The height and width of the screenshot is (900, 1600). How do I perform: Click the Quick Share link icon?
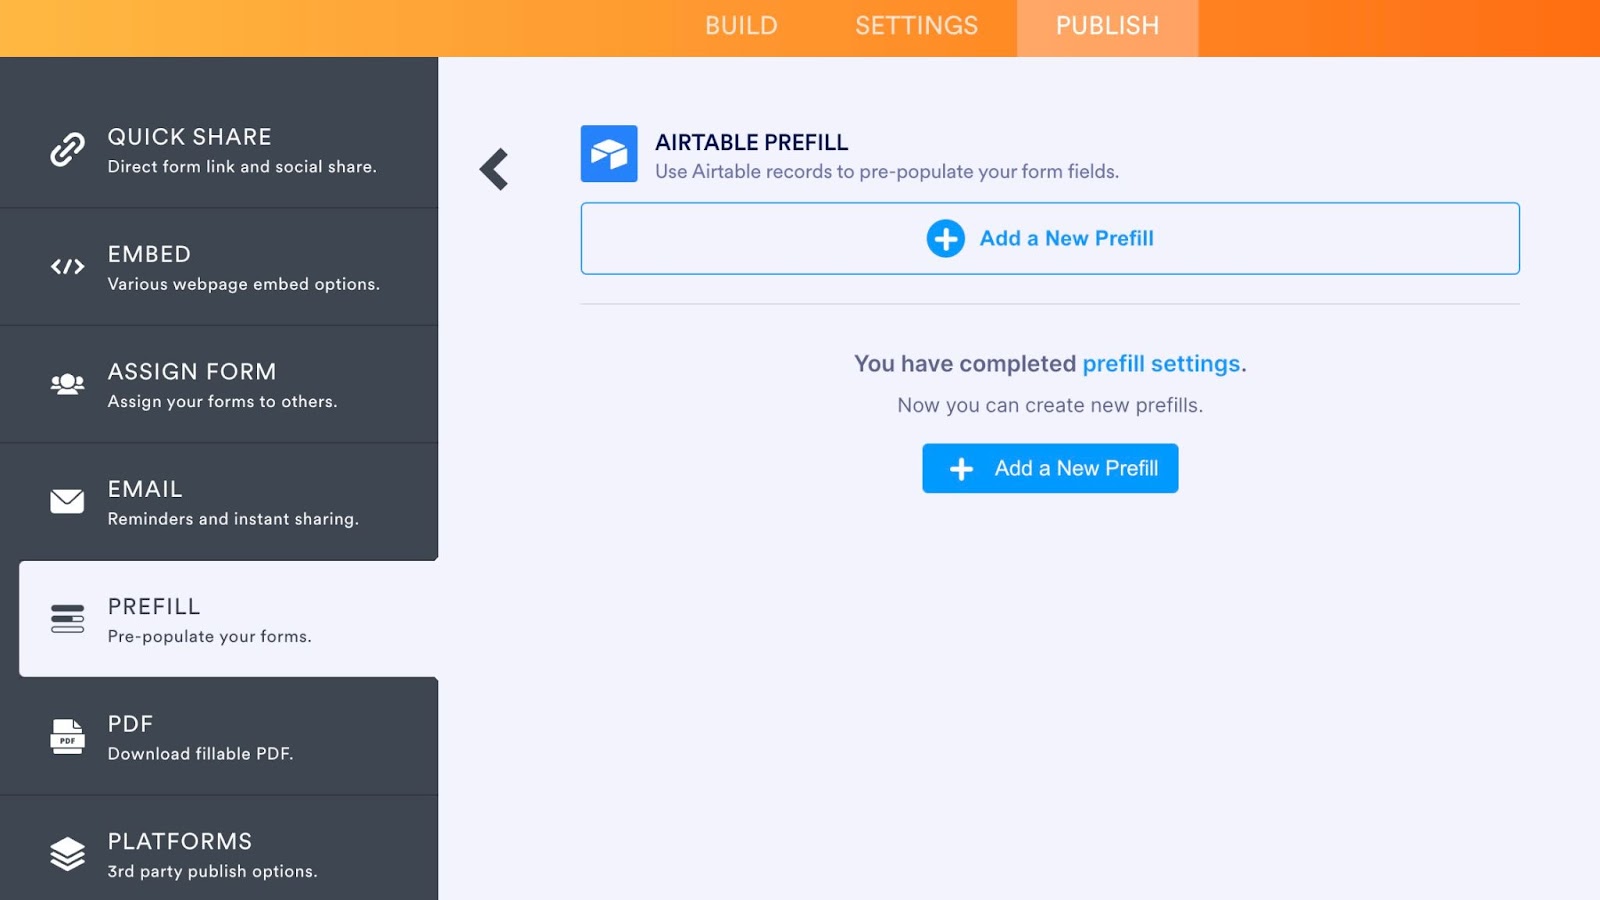point(67,149)
